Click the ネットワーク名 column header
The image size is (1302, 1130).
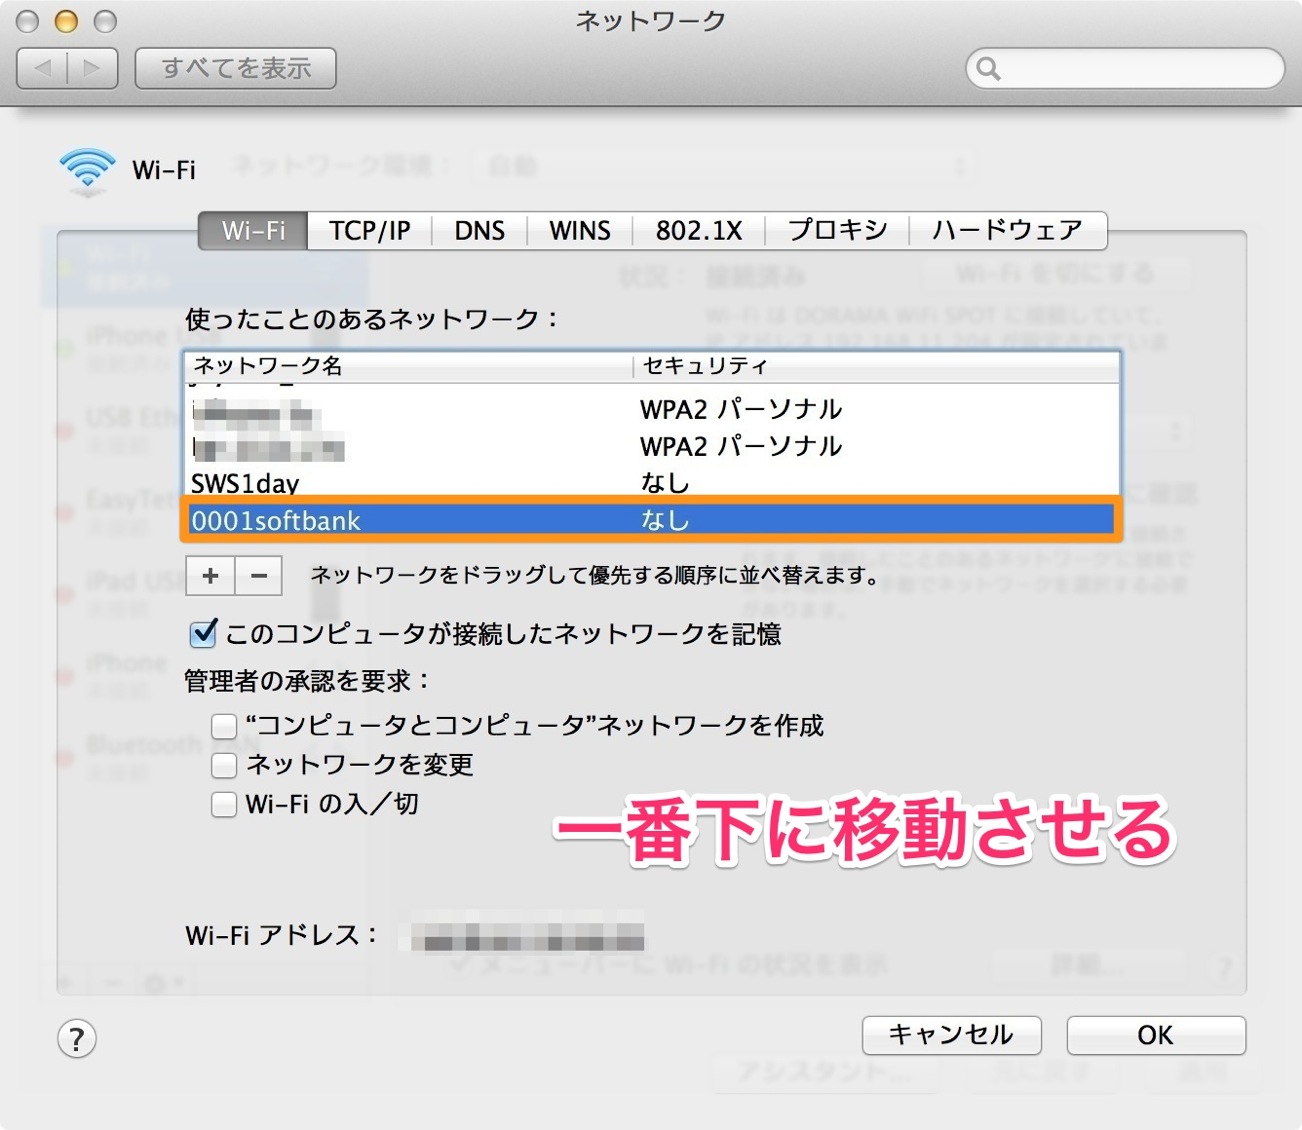[409, 366]
